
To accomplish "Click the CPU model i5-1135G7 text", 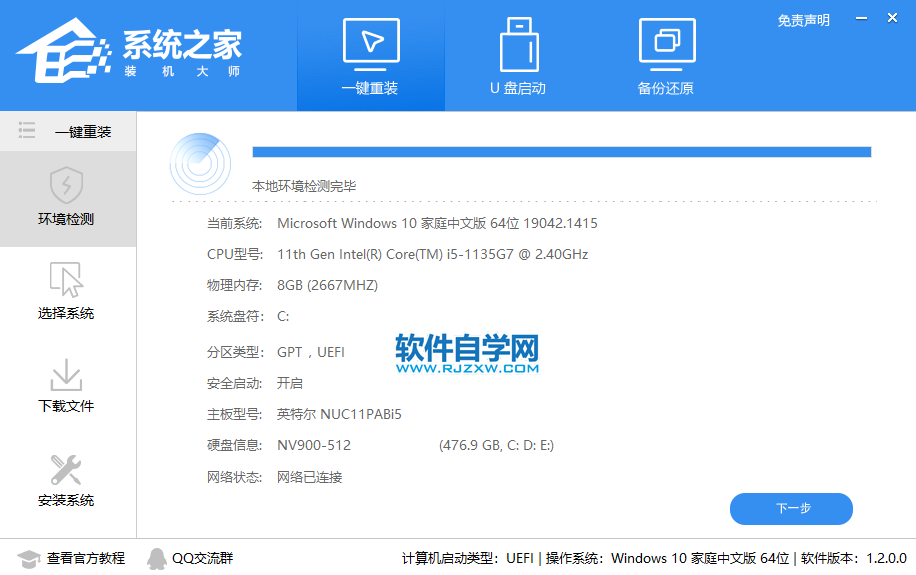I will [x=432, y=254].
